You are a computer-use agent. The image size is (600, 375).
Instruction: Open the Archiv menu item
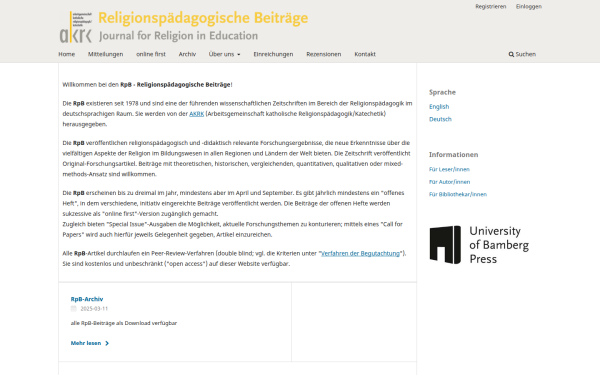[187, 54]
